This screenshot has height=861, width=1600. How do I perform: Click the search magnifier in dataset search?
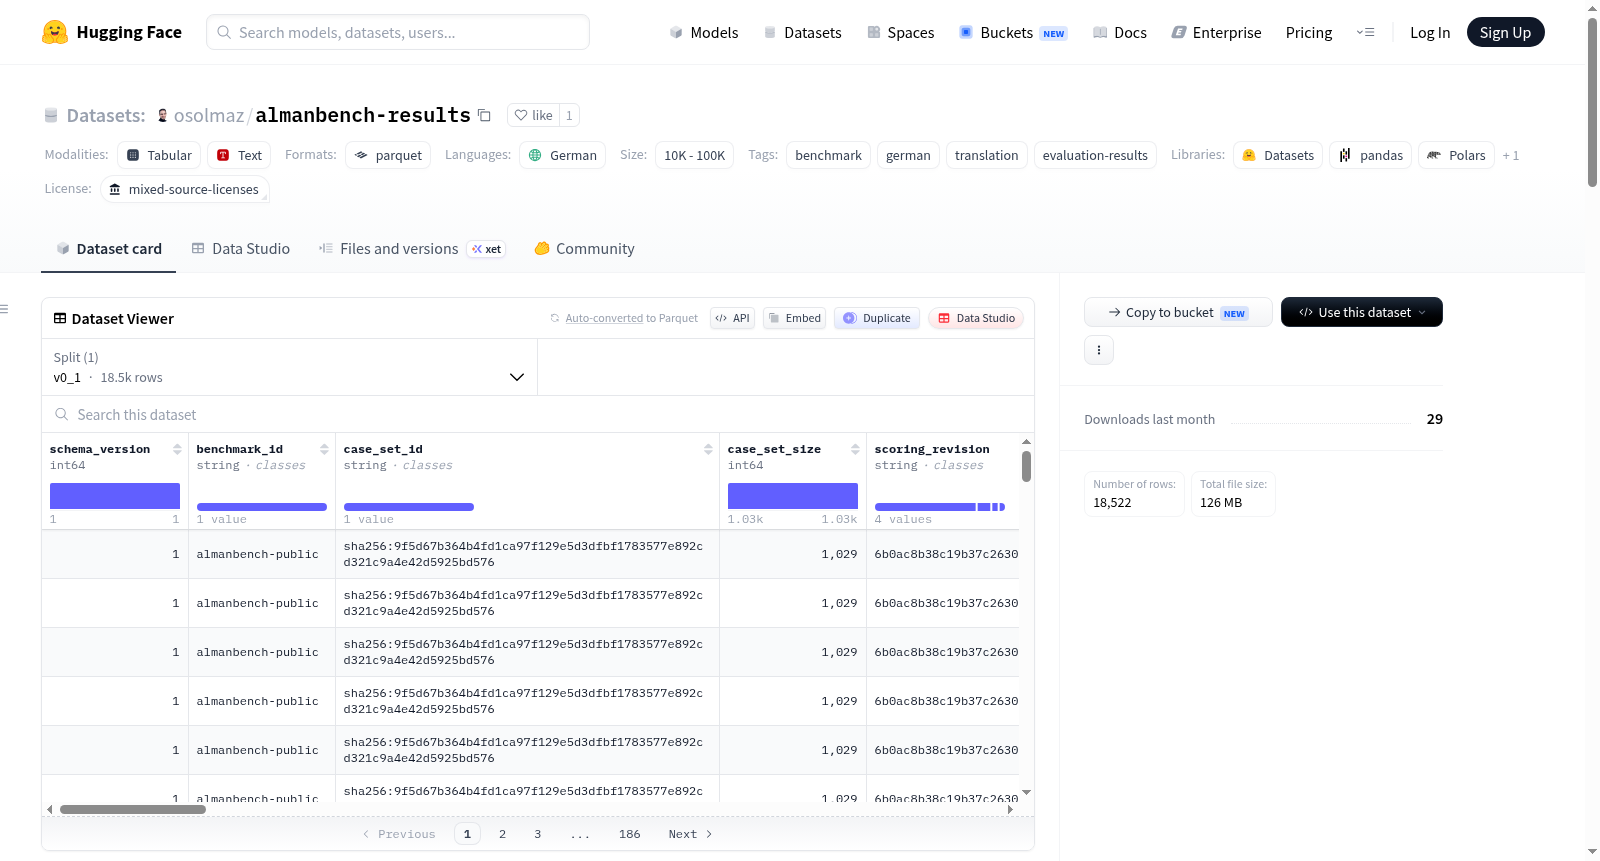tap(62, 414)
